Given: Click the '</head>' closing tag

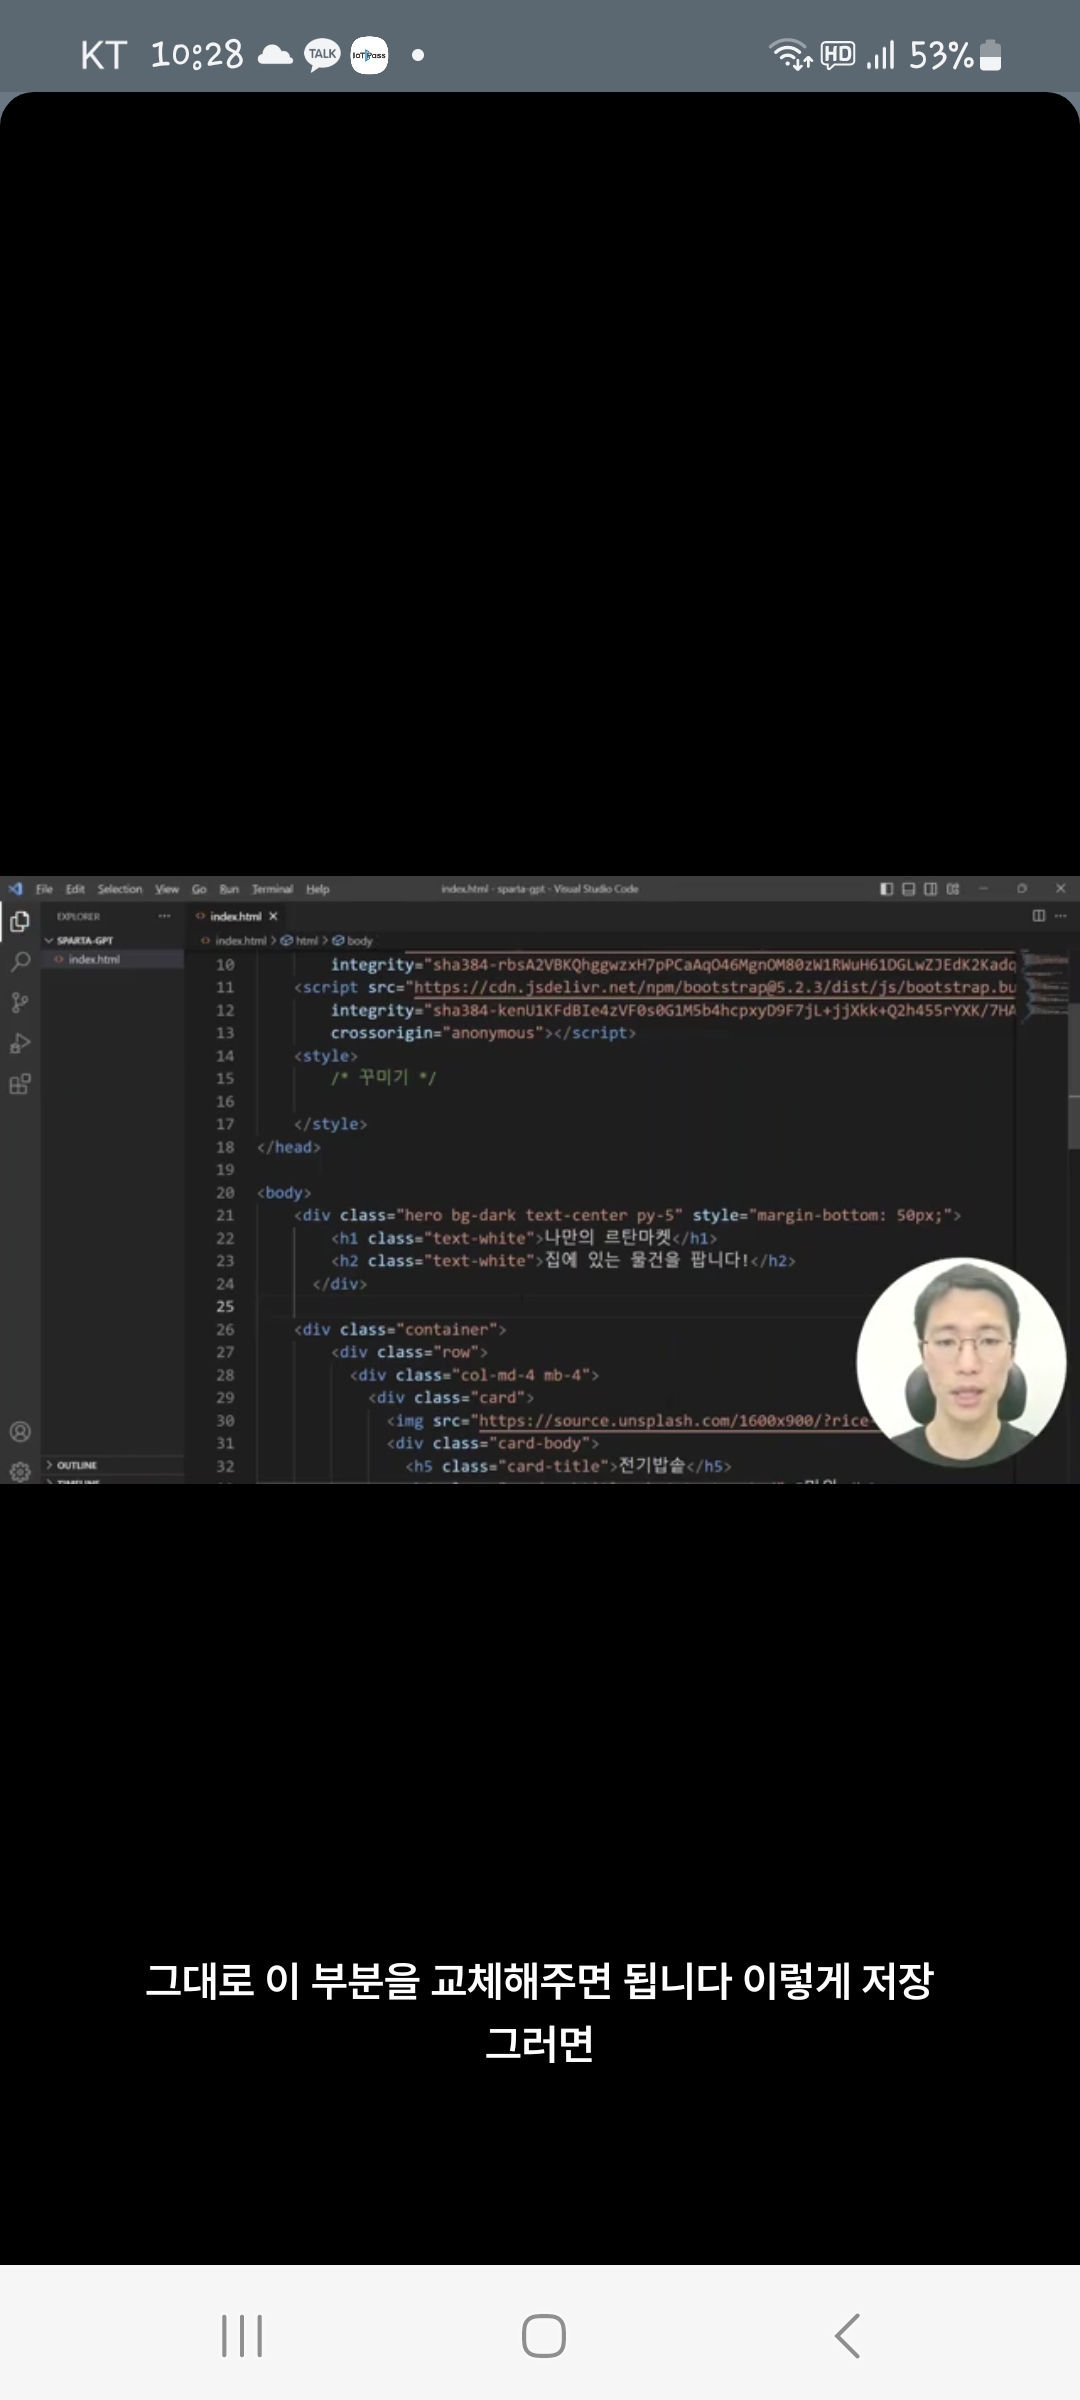Looking at the screenshot, I should (x=288, y=1147).
